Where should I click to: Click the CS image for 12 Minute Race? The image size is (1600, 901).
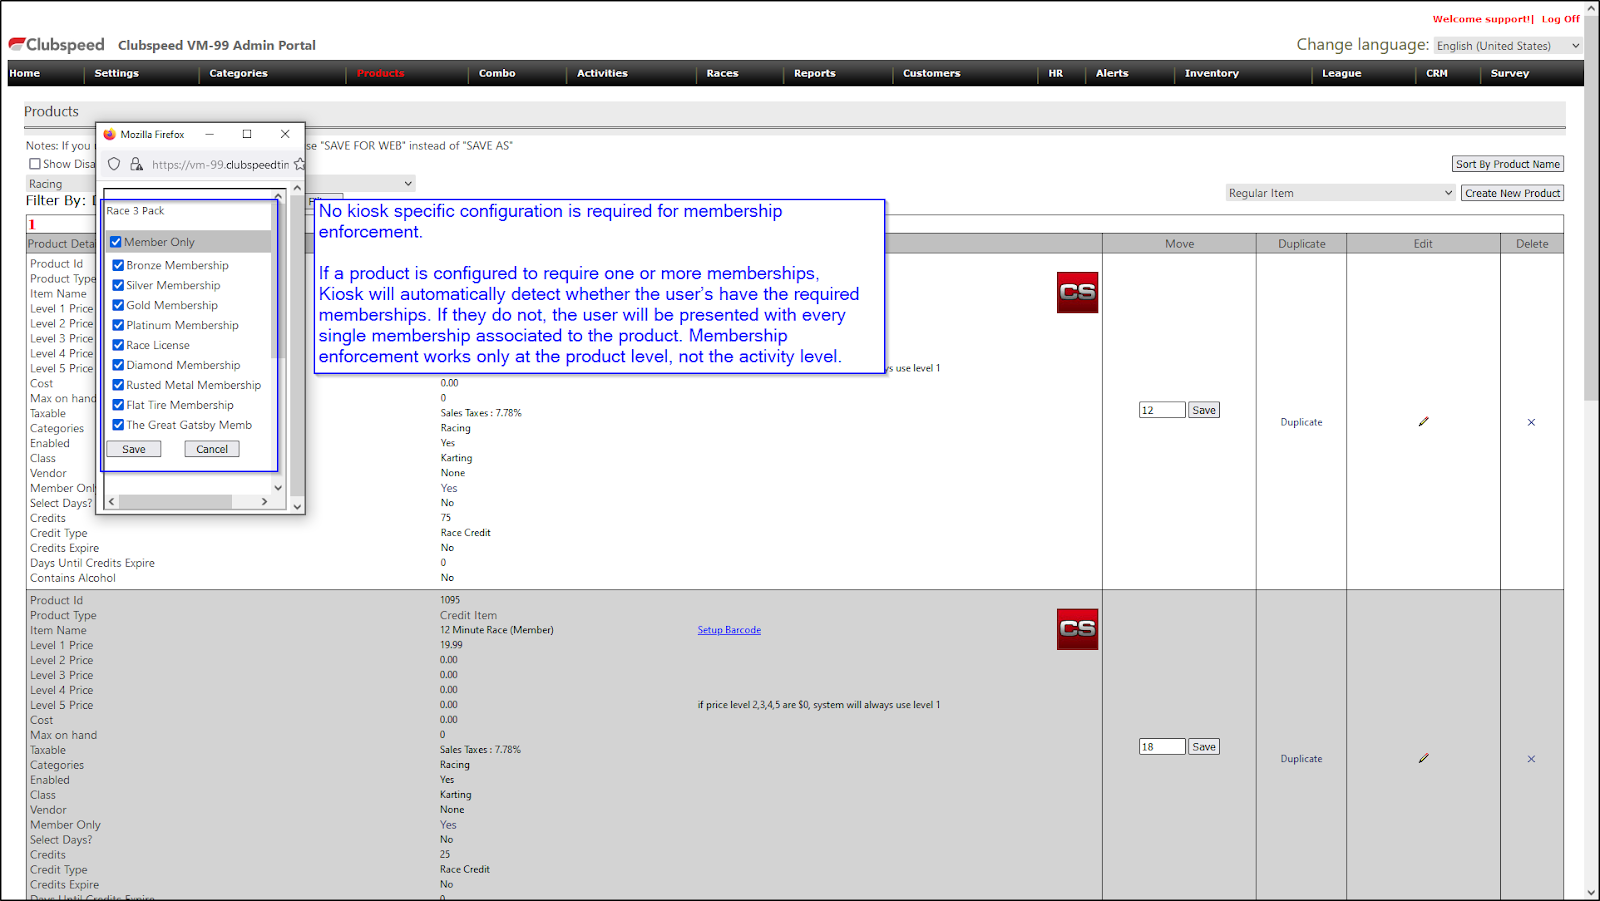click(1077, 629)
